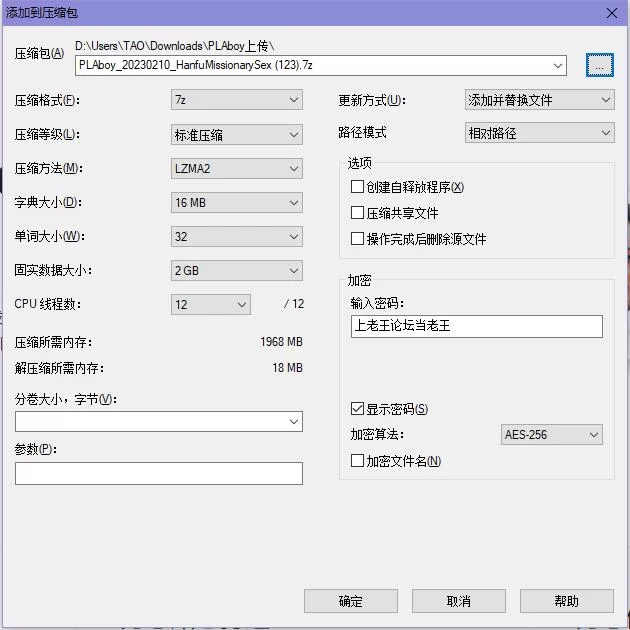Enable the create self-extracting archive (创建自释放程序) checkbox
This screenshot has width=630, height=630.
[x=357, y=187]
